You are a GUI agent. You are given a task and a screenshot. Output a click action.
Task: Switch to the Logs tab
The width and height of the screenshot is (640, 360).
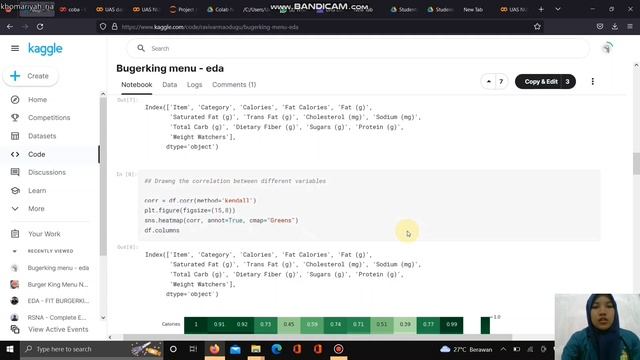[194, 85]
